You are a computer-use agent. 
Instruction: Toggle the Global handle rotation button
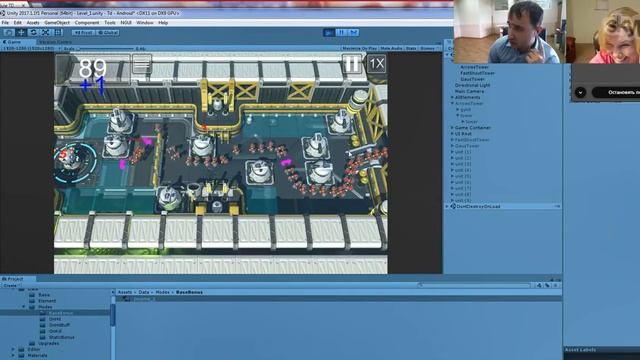(108, 33)
